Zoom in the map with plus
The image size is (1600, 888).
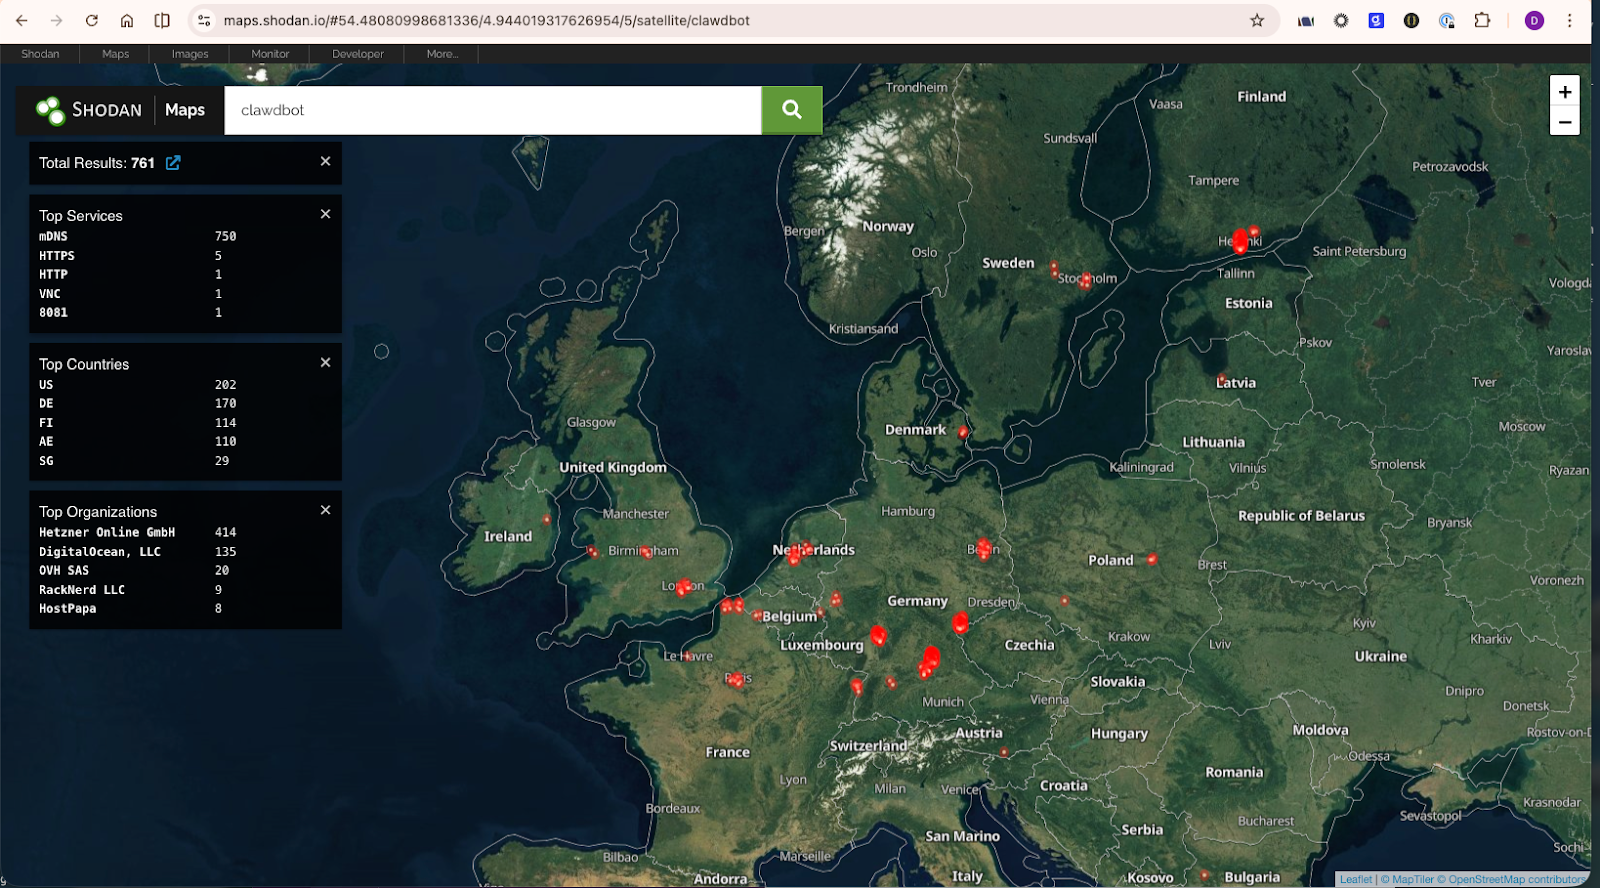point(1565,91)
